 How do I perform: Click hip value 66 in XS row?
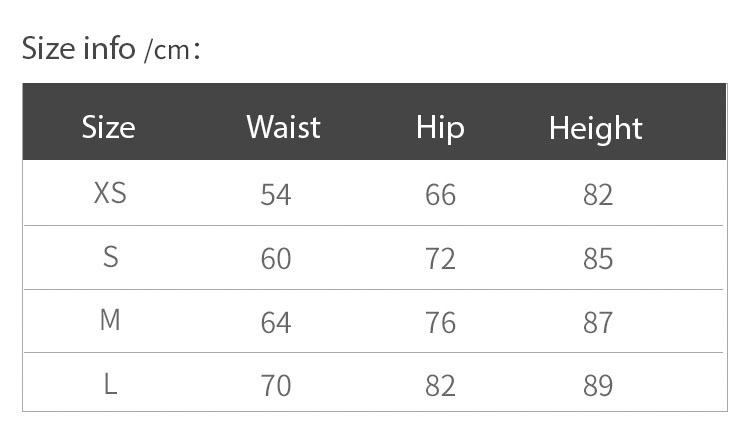coord(440,195)
